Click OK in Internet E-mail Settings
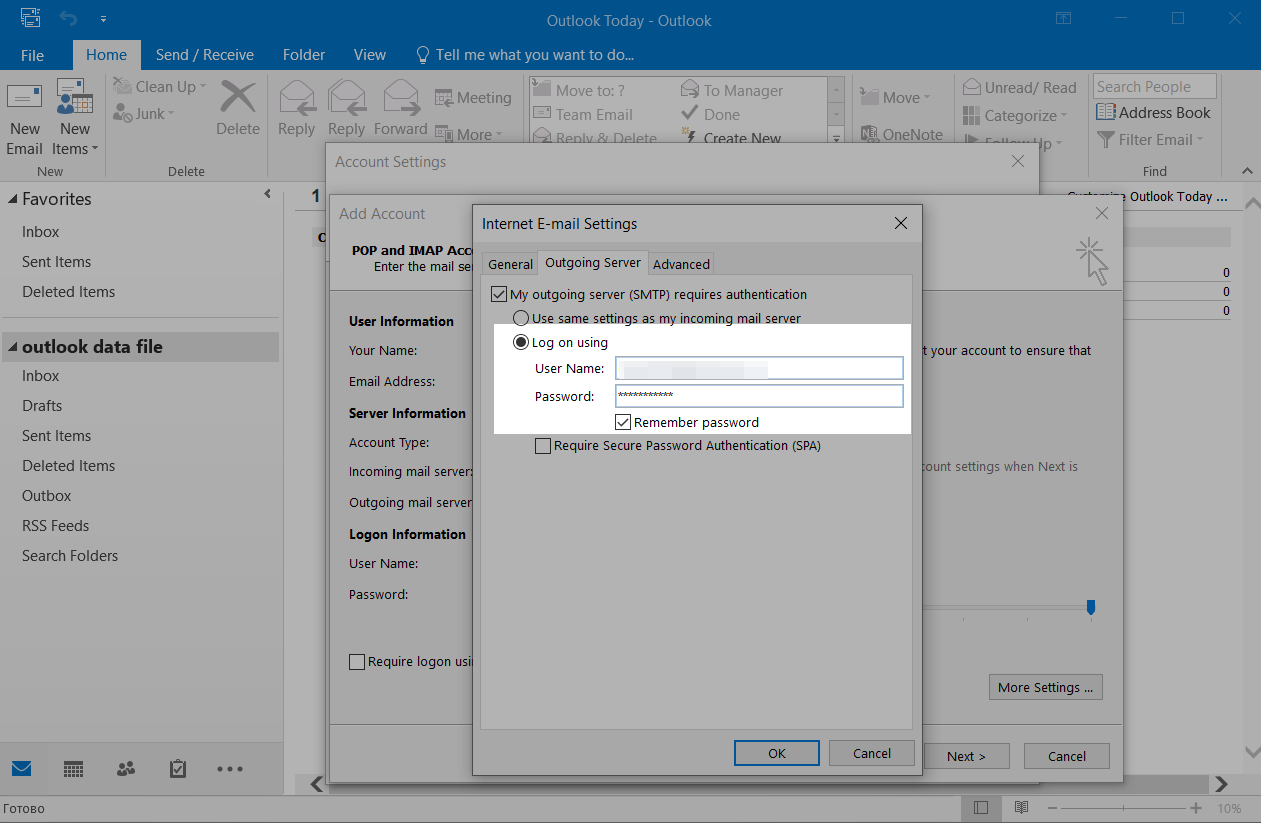 click(776, 753)
